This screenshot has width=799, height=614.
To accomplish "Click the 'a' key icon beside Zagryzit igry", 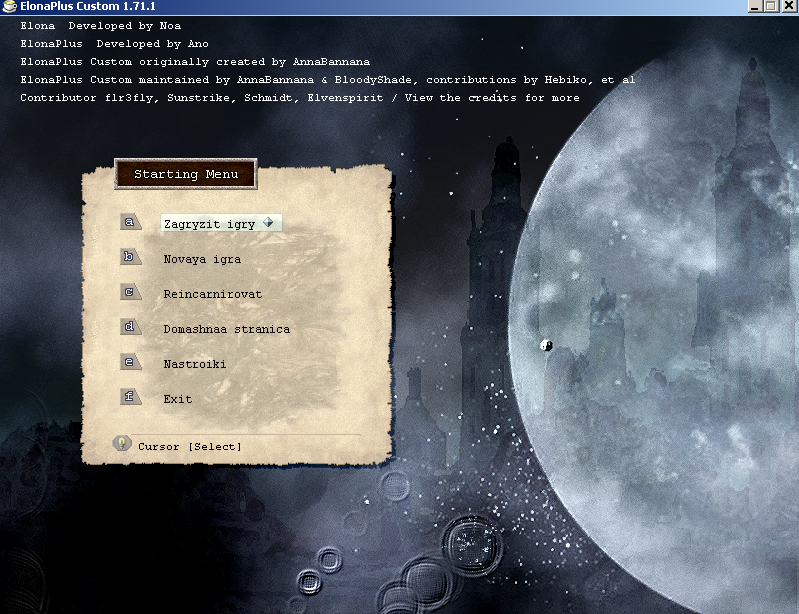I will click(130, 222).
